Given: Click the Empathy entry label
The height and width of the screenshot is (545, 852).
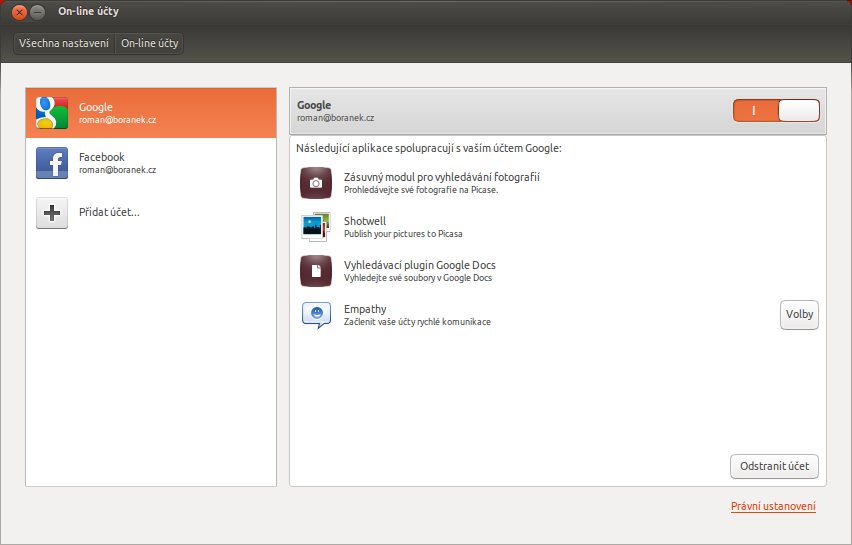Looking at the screenshot, I should [365, 309].
